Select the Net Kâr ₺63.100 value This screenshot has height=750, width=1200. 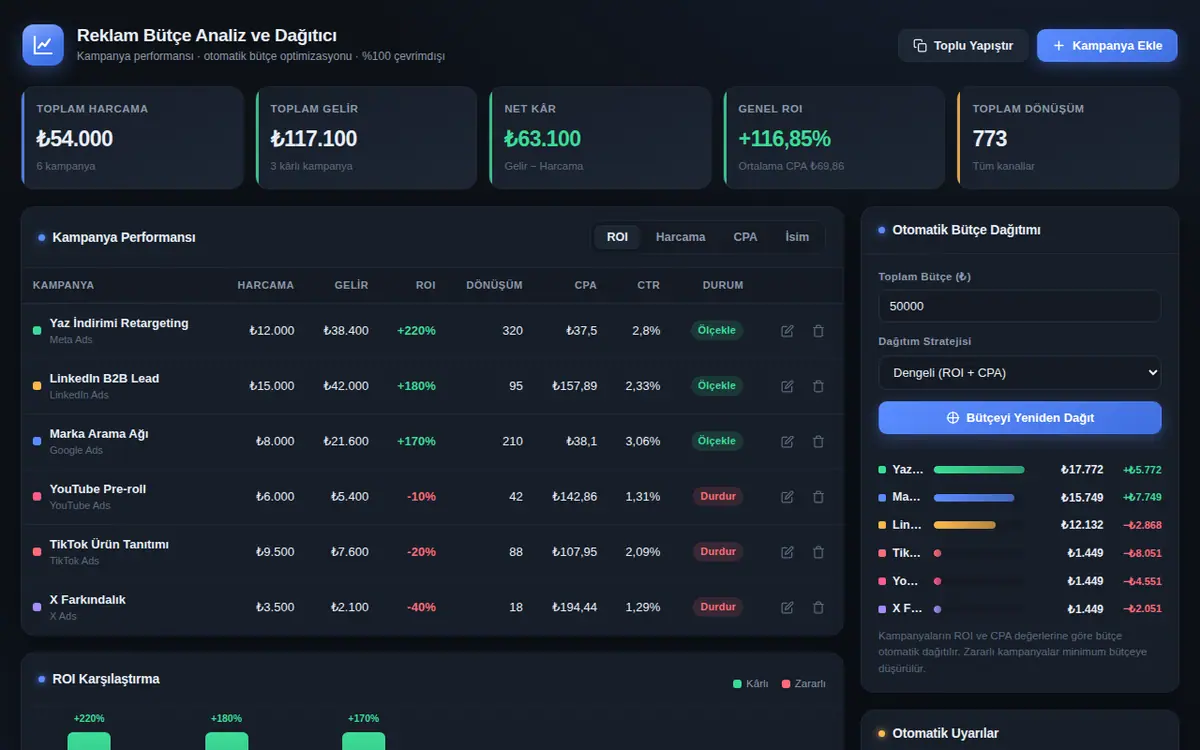pyautogui.click(x=543, y=139)
